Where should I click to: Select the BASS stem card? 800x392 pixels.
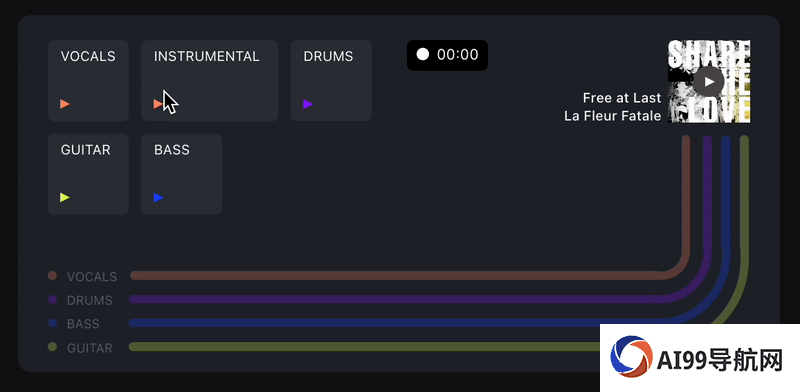tap(182, 174)
